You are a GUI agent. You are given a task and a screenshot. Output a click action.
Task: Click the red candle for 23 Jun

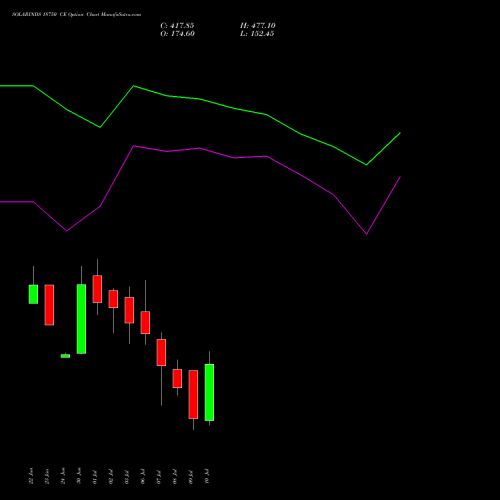tap(49, 305)
